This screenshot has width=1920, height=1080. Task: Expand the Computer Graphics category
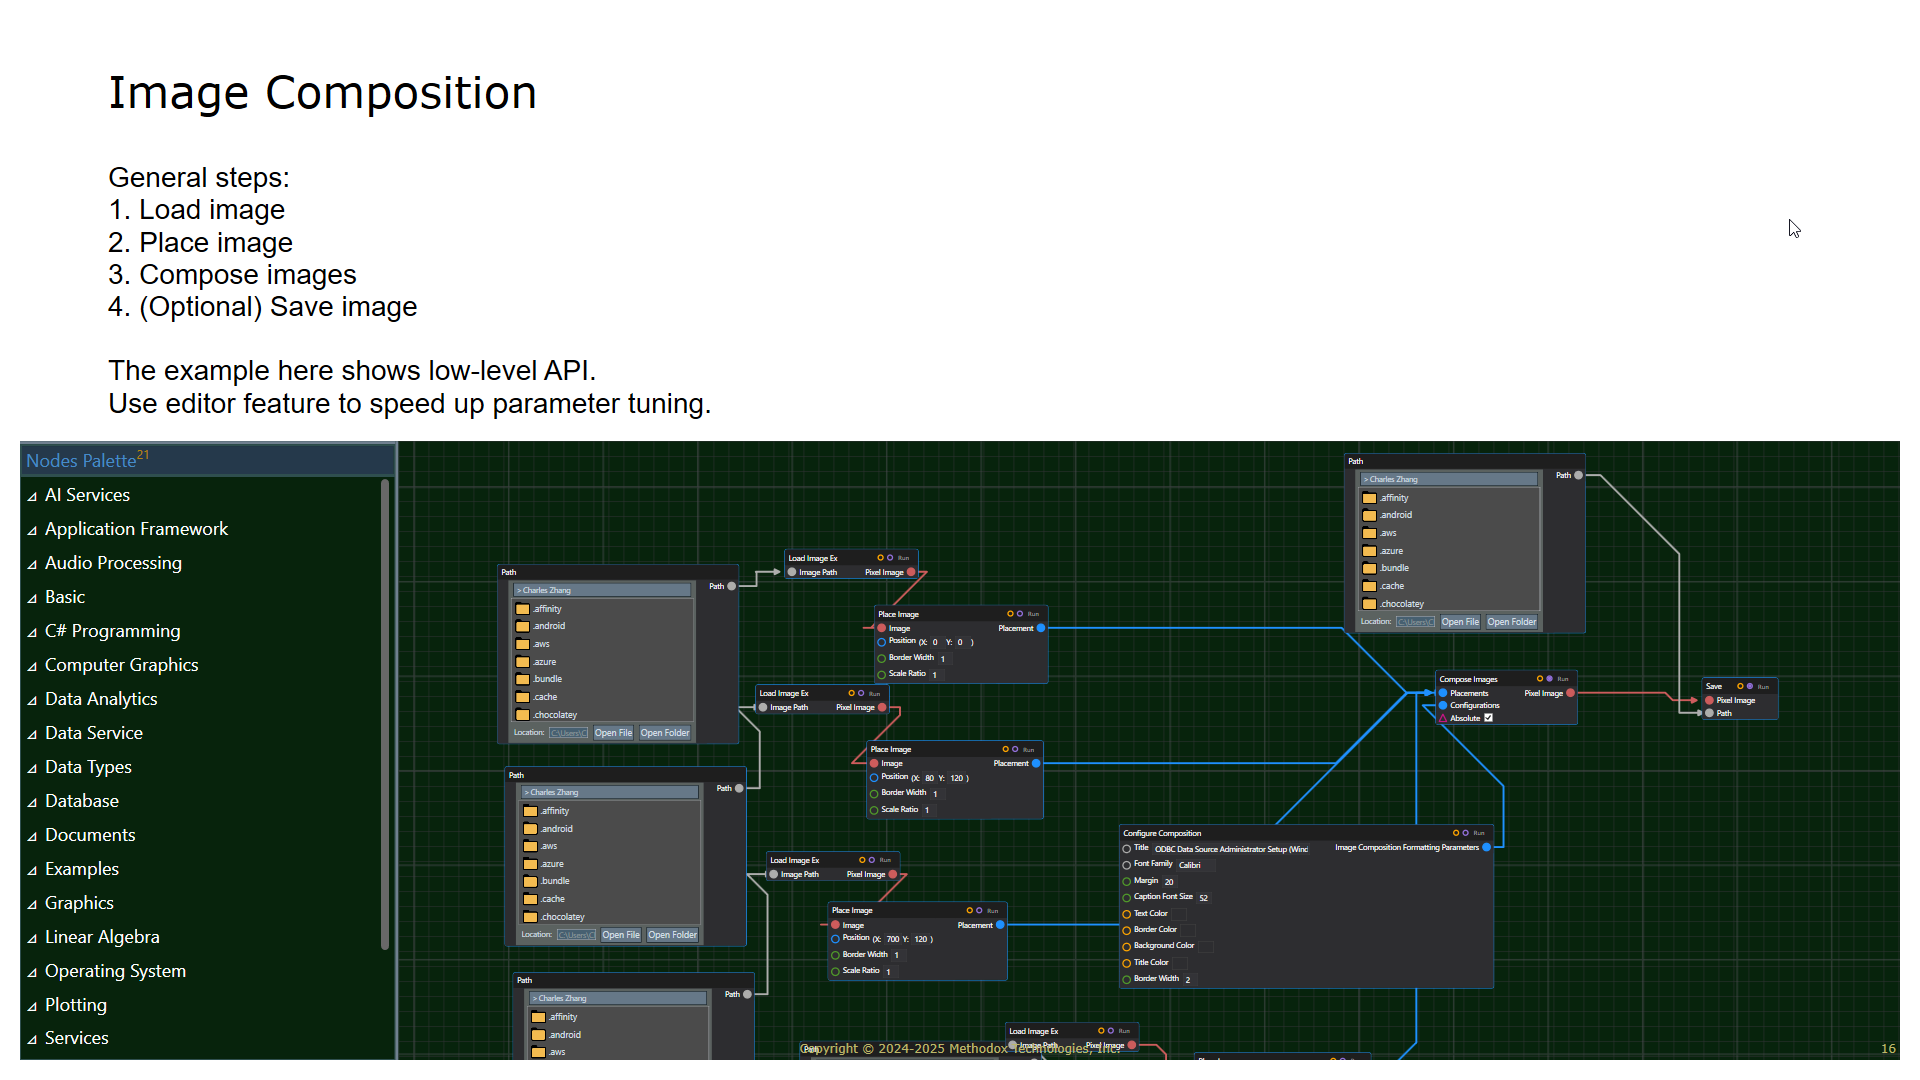(32, 666)
